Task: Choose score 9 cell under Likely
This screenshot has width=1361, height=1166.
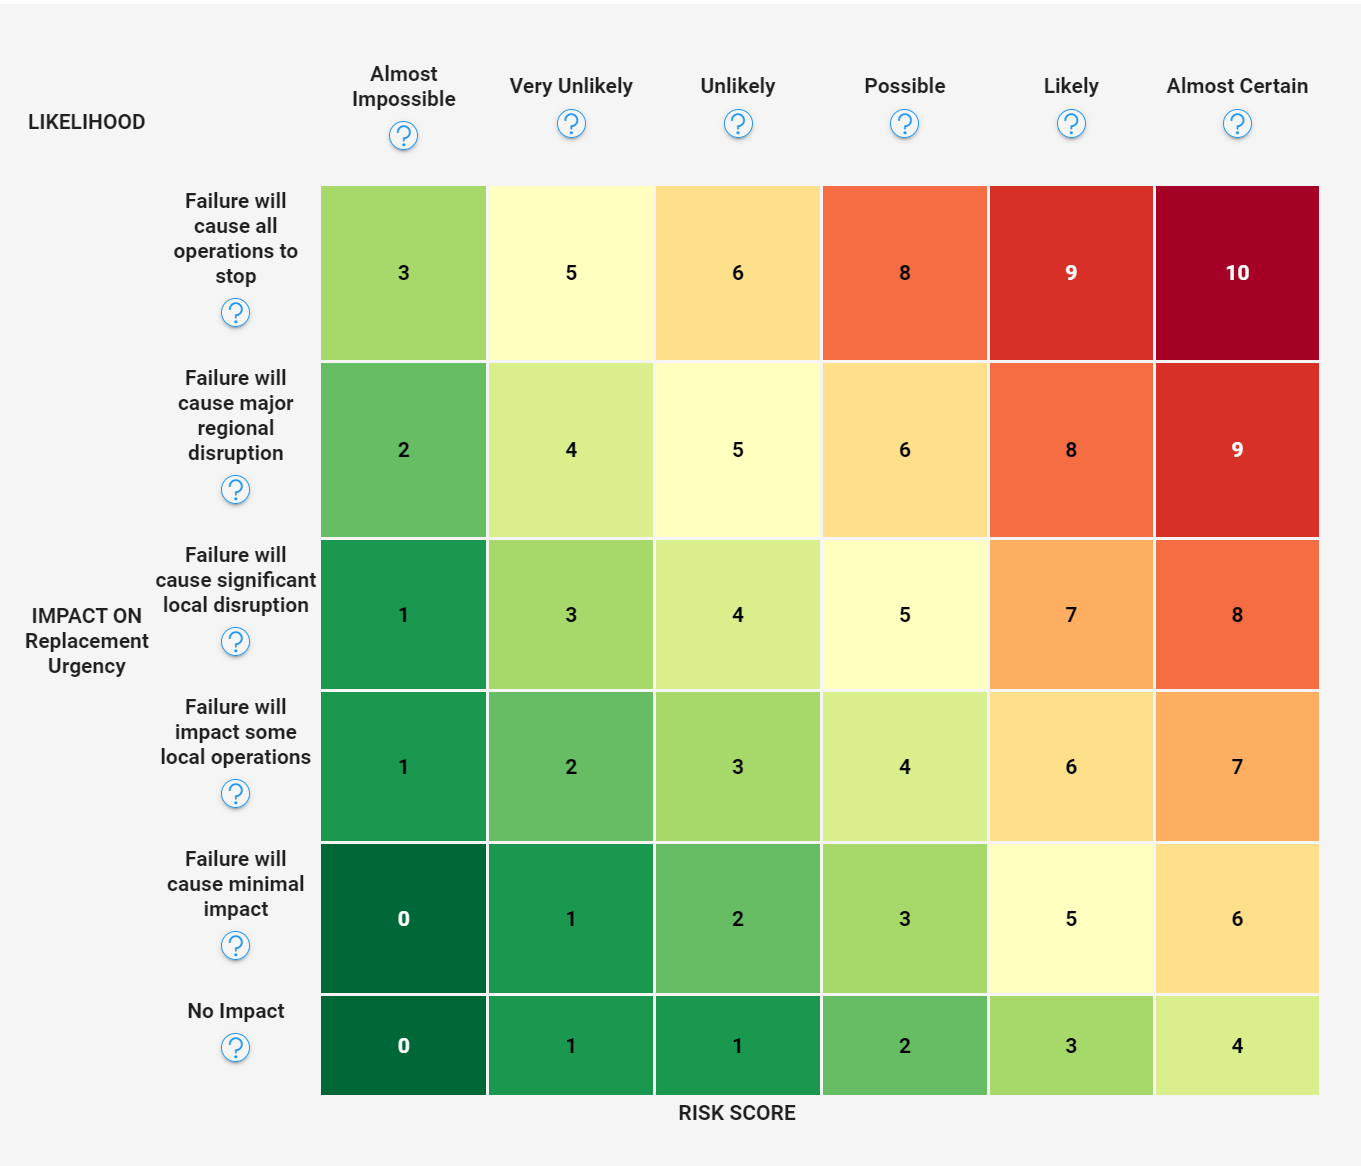Action: point(1071,273)
